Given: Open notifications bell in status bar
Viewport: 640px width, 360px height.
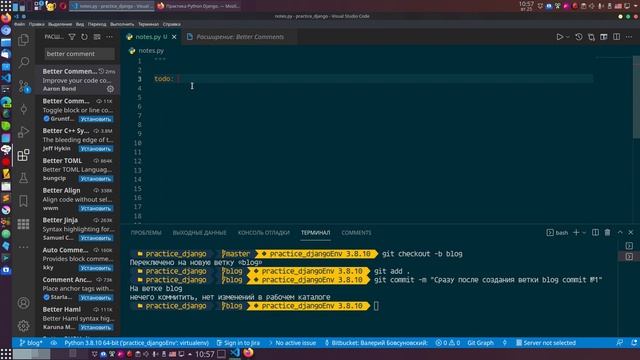Looking at the screenshot, I should (x=634, y=343).
